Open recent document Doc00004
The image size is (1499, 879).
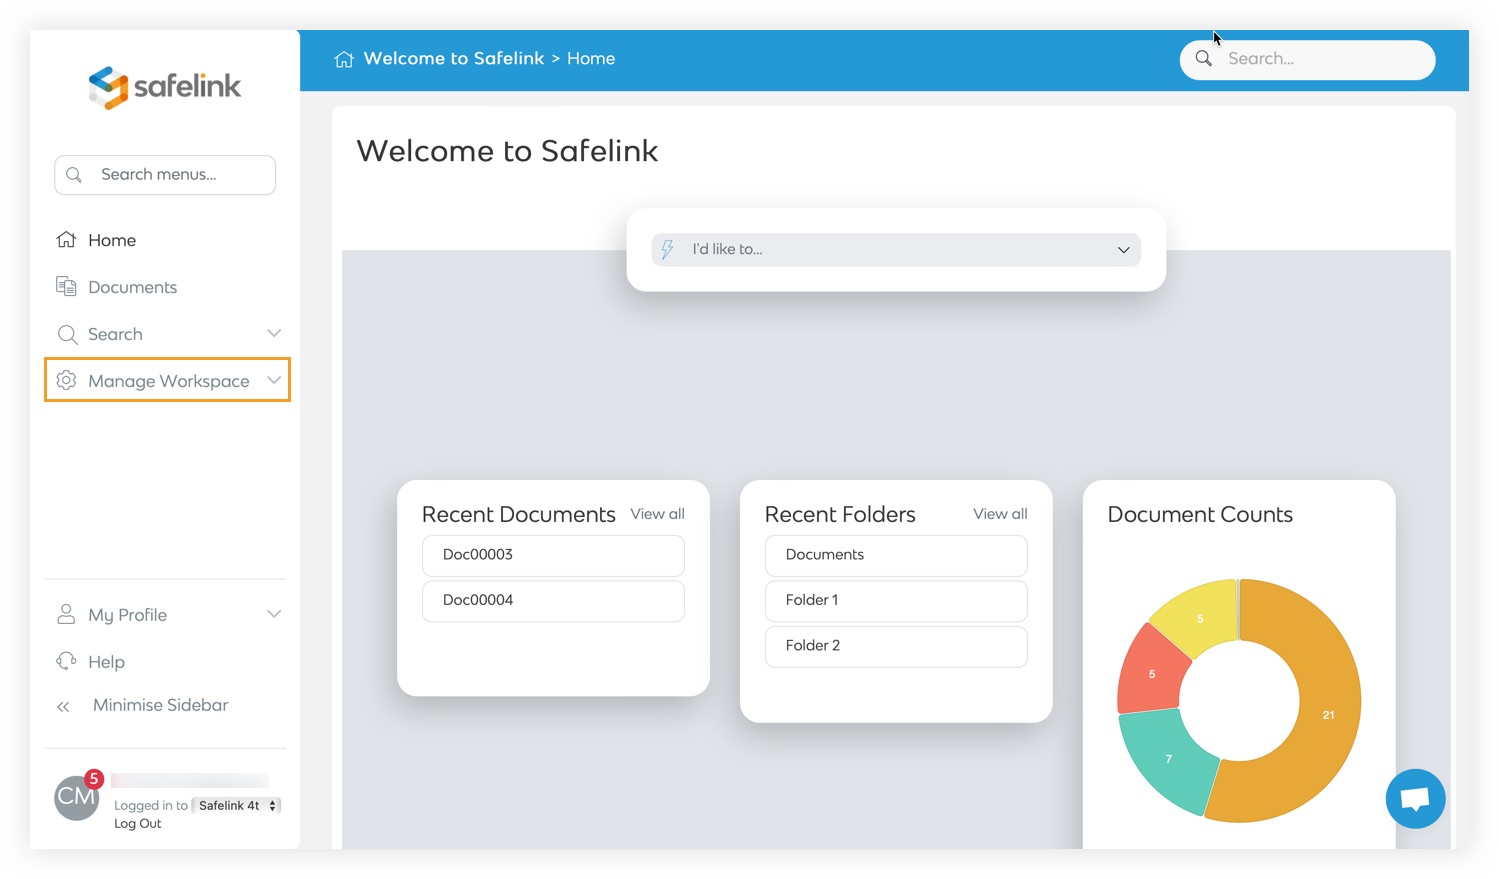click(x=553, y=601)
